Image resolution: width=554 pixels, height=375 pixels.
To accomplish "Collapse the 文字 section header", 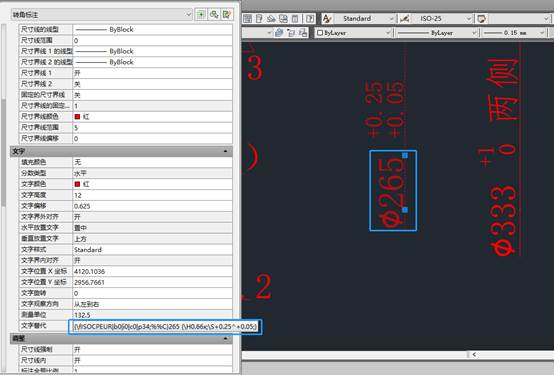I will tap(121, 151).
